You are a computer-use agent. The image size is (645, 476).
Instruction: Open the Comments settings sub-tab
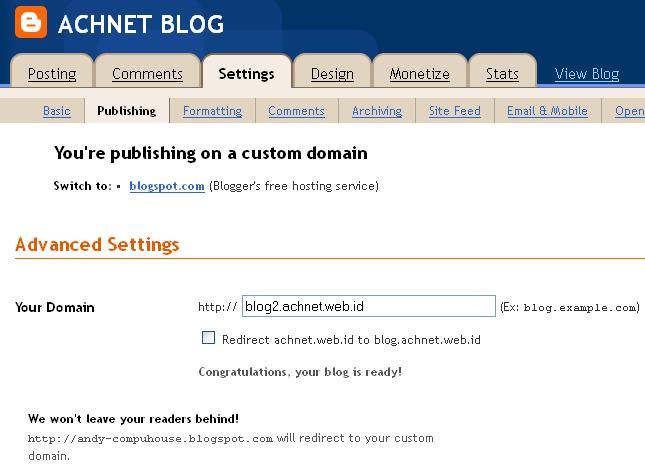[x=296, y=111]
